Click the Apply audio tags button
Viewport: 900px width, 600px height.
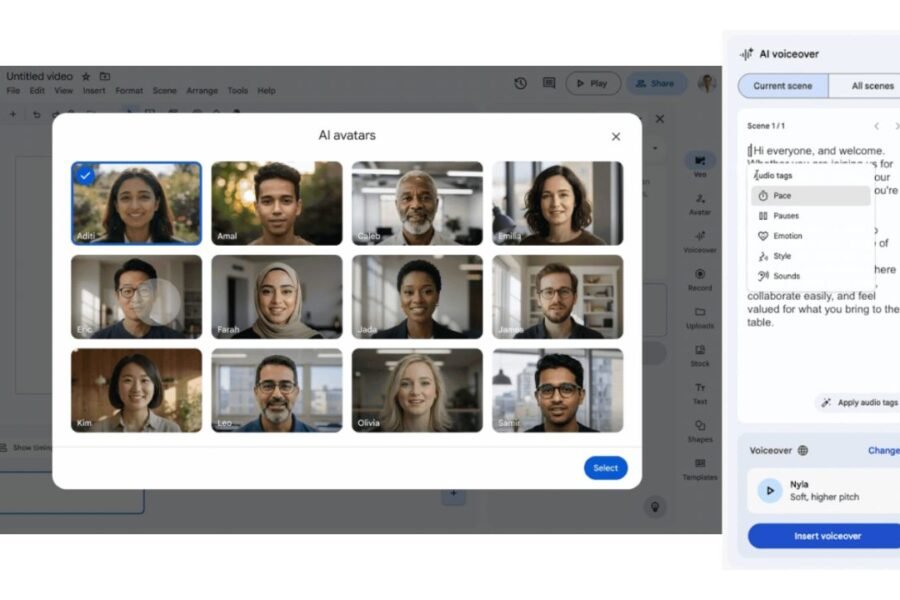[x=859, y=402]
